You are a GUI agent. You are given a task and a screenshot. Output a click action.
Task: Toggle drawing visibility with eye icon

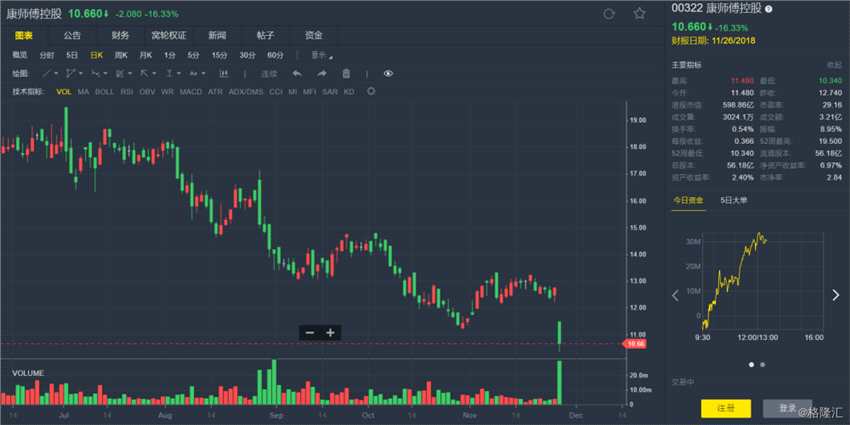pos(388,74)
